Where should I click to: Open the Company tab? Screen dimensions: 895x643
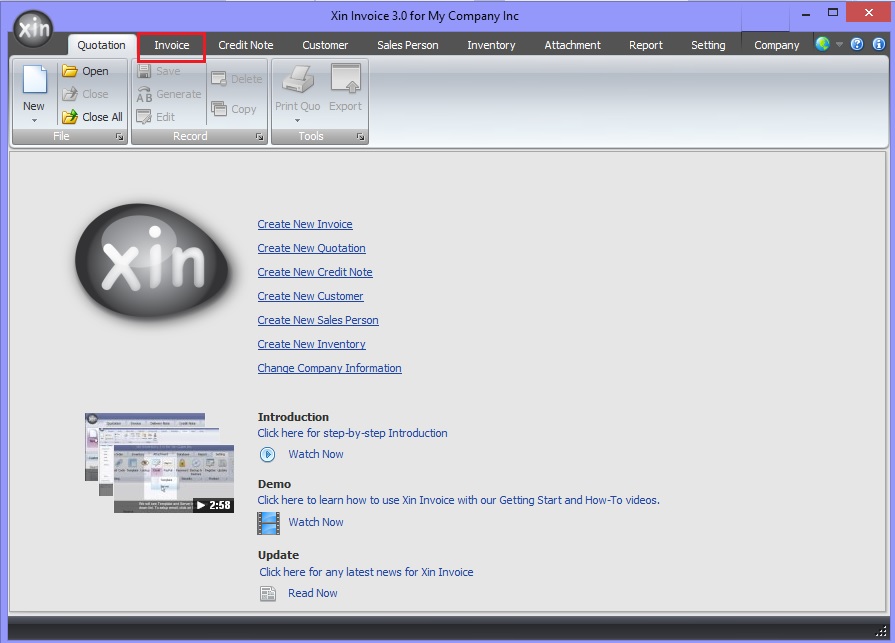[x=776, y=45]
